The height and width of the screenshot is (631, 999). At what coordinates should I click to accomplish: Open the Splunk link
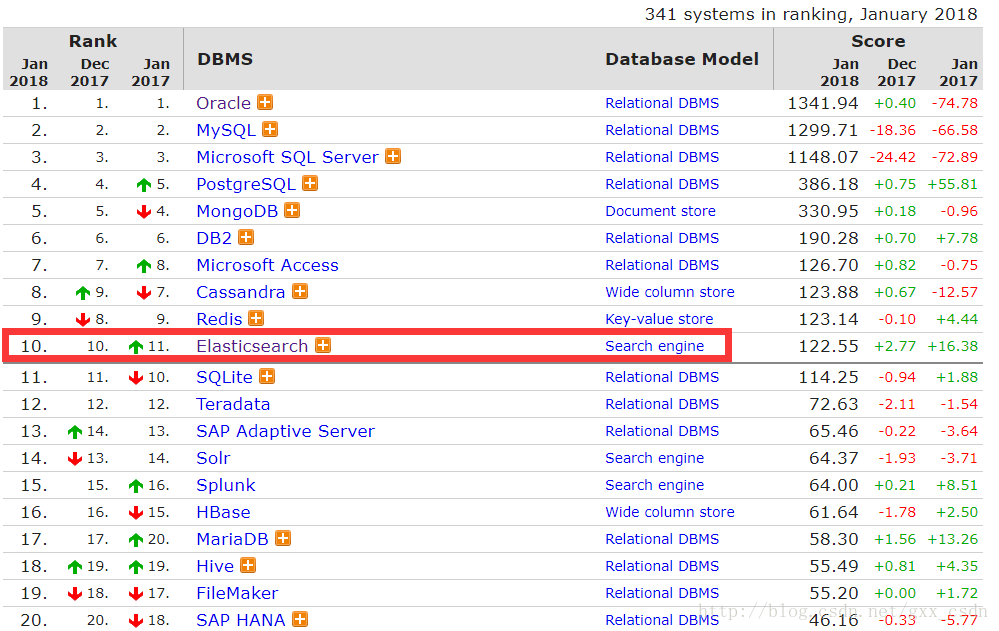(x=226, y=485)
